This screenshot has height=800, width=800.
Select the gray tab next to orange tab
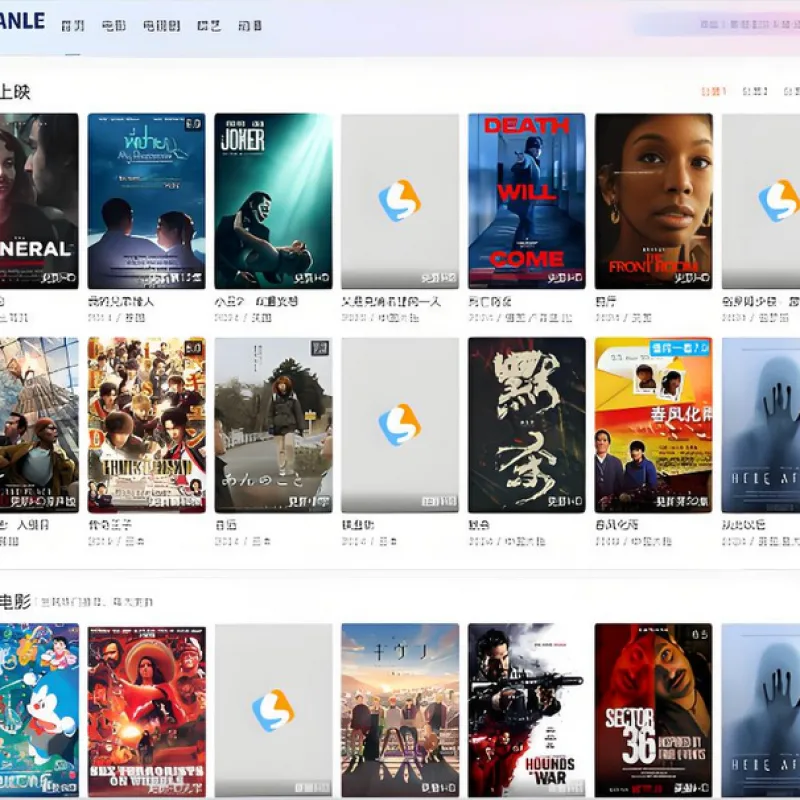[755, 91]
